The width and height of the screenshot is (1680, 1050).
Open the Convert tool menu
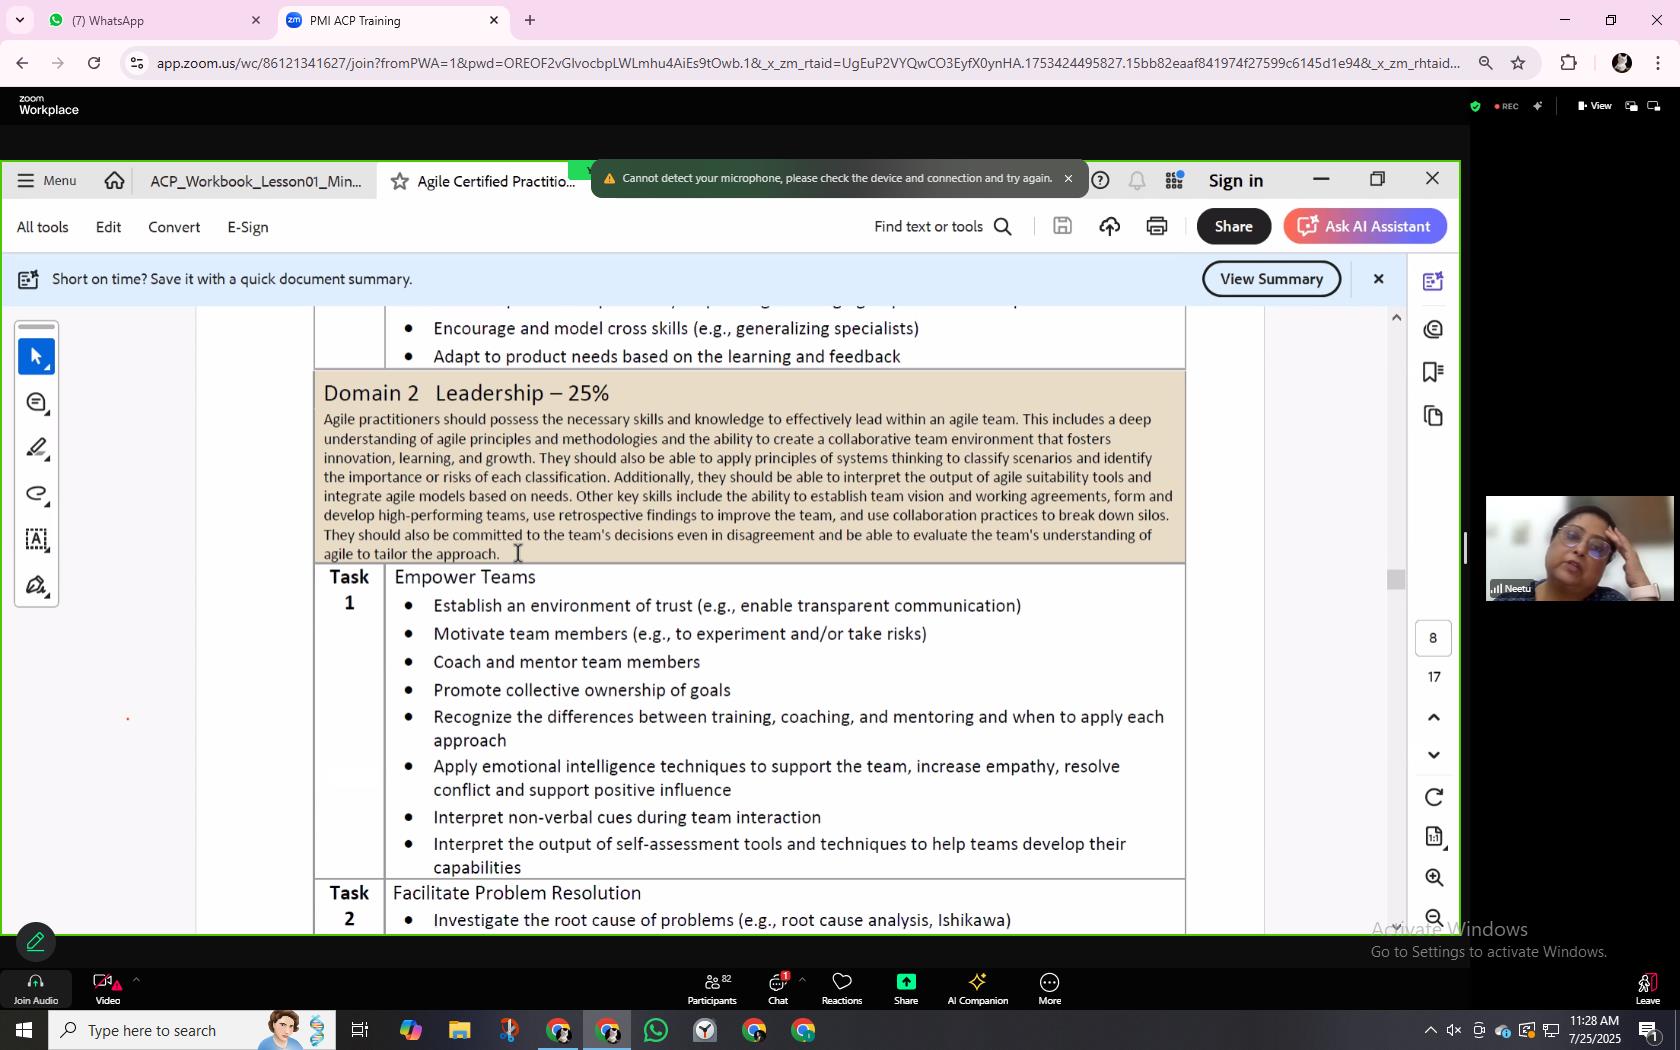[x=174, y=227]
